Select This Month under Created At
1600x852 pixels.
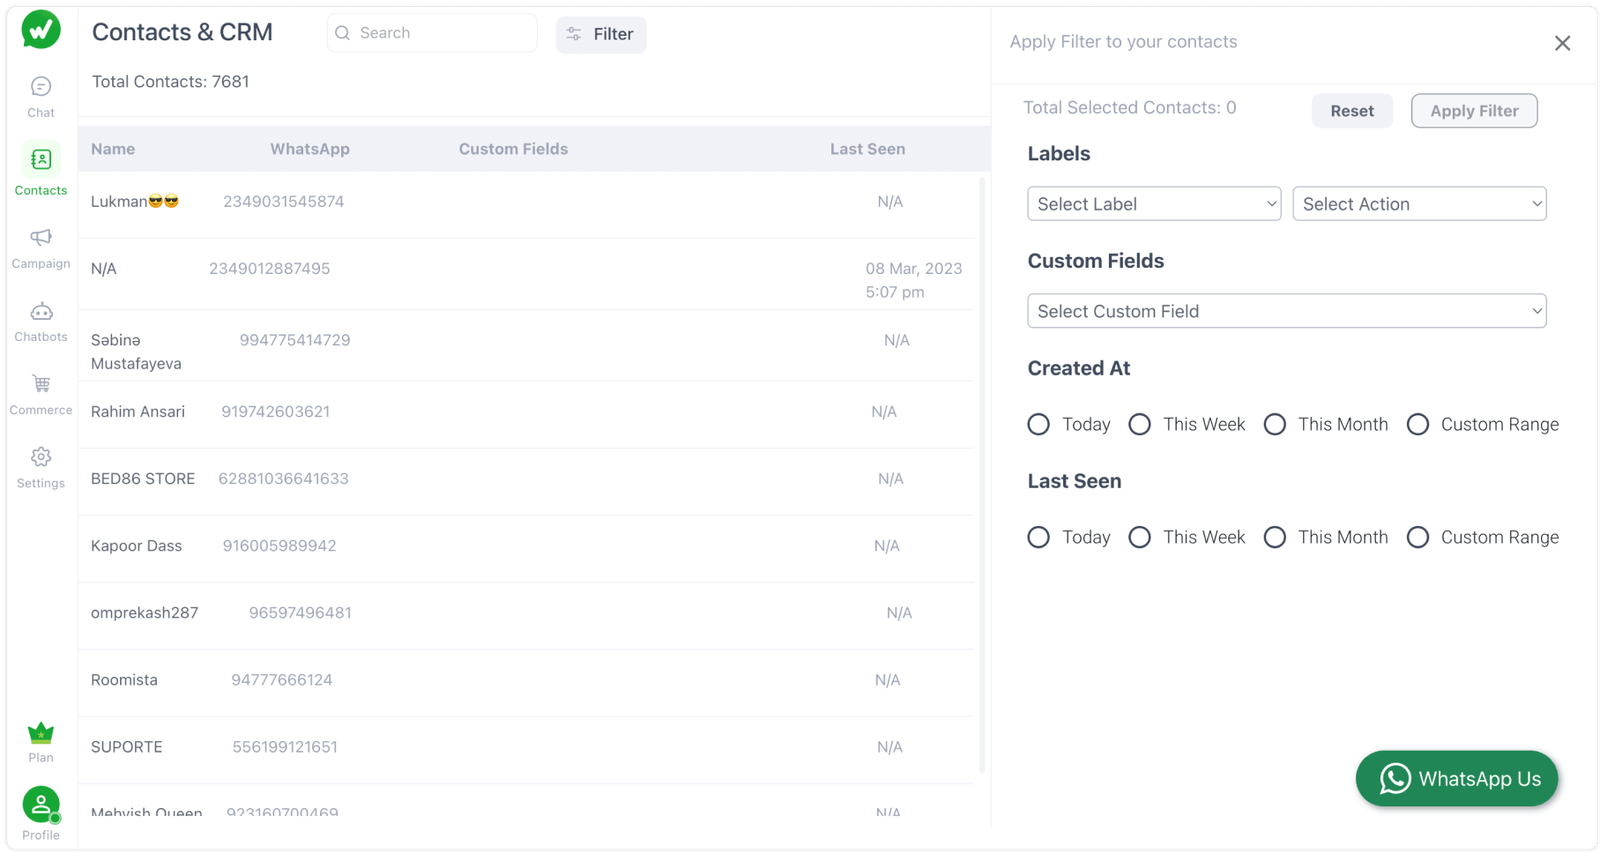pyautogui.click(x=1275, y=424)
